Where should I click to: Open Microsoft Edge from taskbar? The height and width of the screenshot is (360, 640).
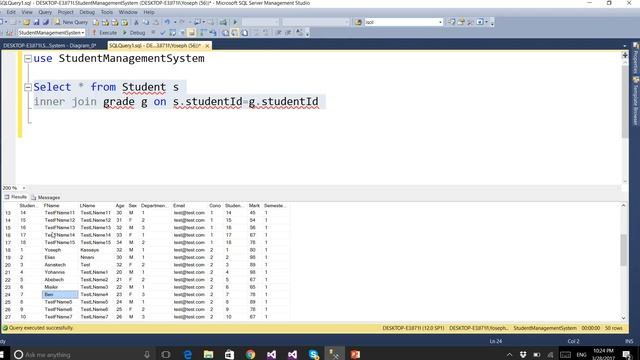[188, 355]
